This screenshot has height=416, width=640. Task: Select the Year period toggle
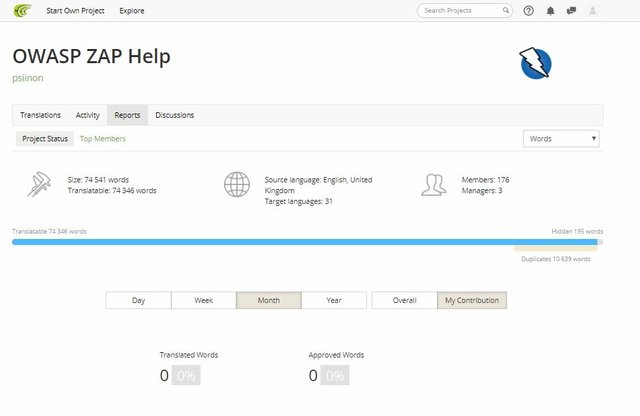click(334, 300)
